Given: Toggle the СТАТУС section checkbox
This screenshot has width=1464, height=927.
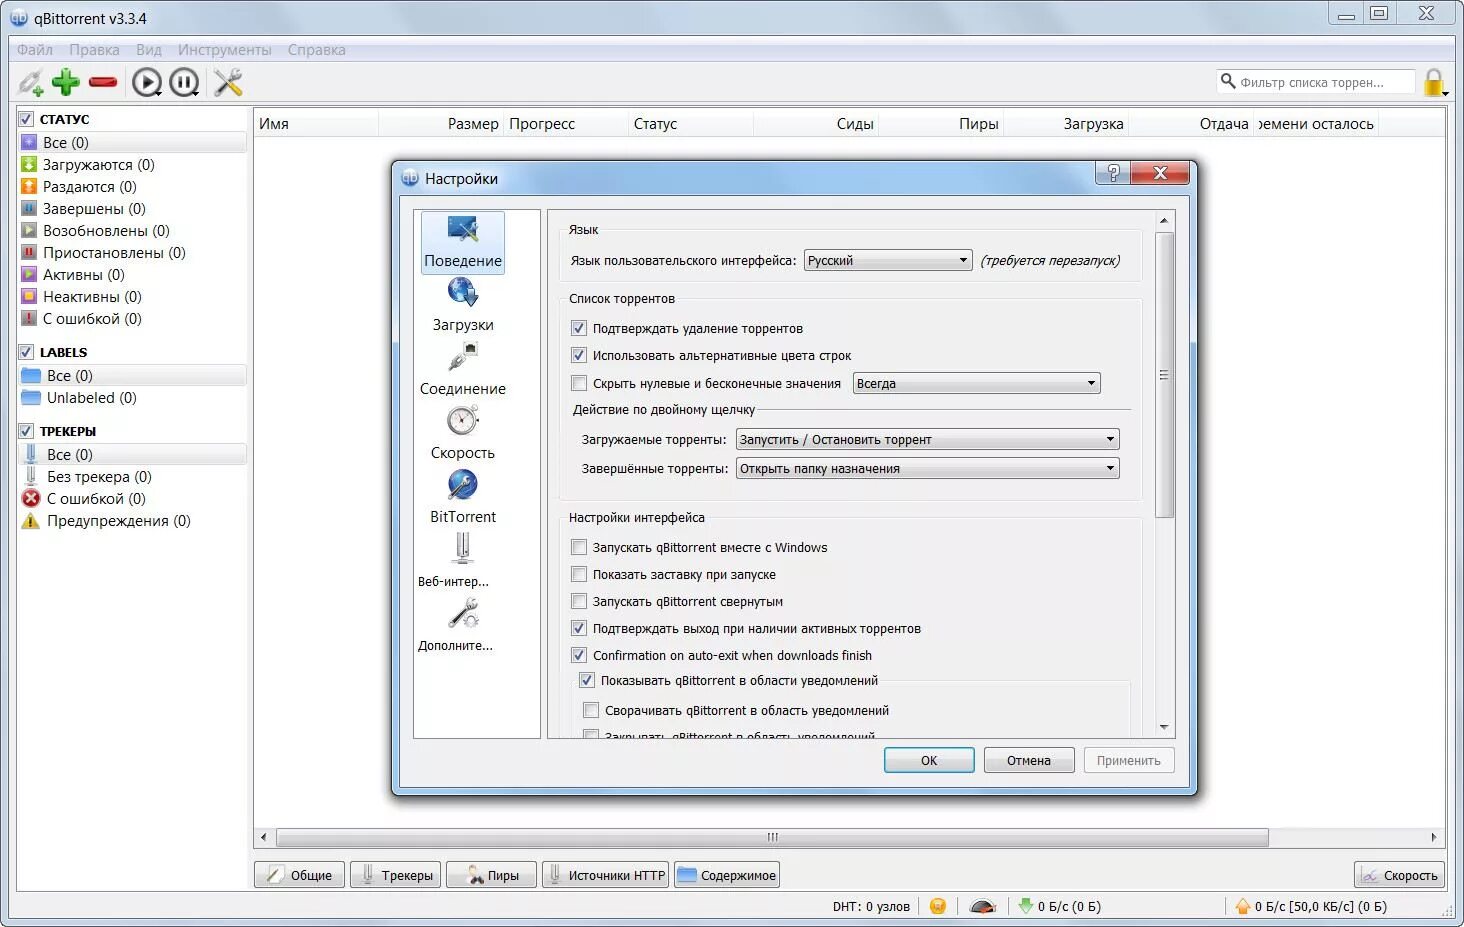Looking at the screenshot, I should [x=26, y=119].
